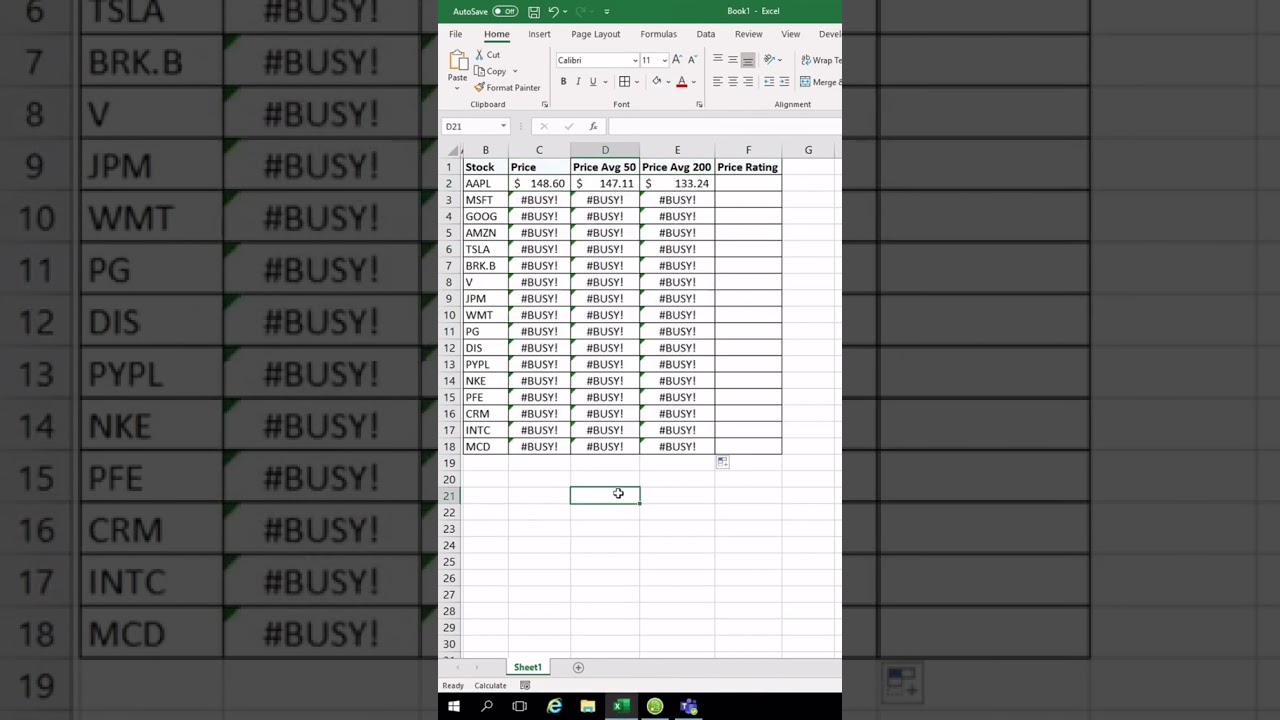
Task: Click Increase Indent icon
Action: [784, 82]
